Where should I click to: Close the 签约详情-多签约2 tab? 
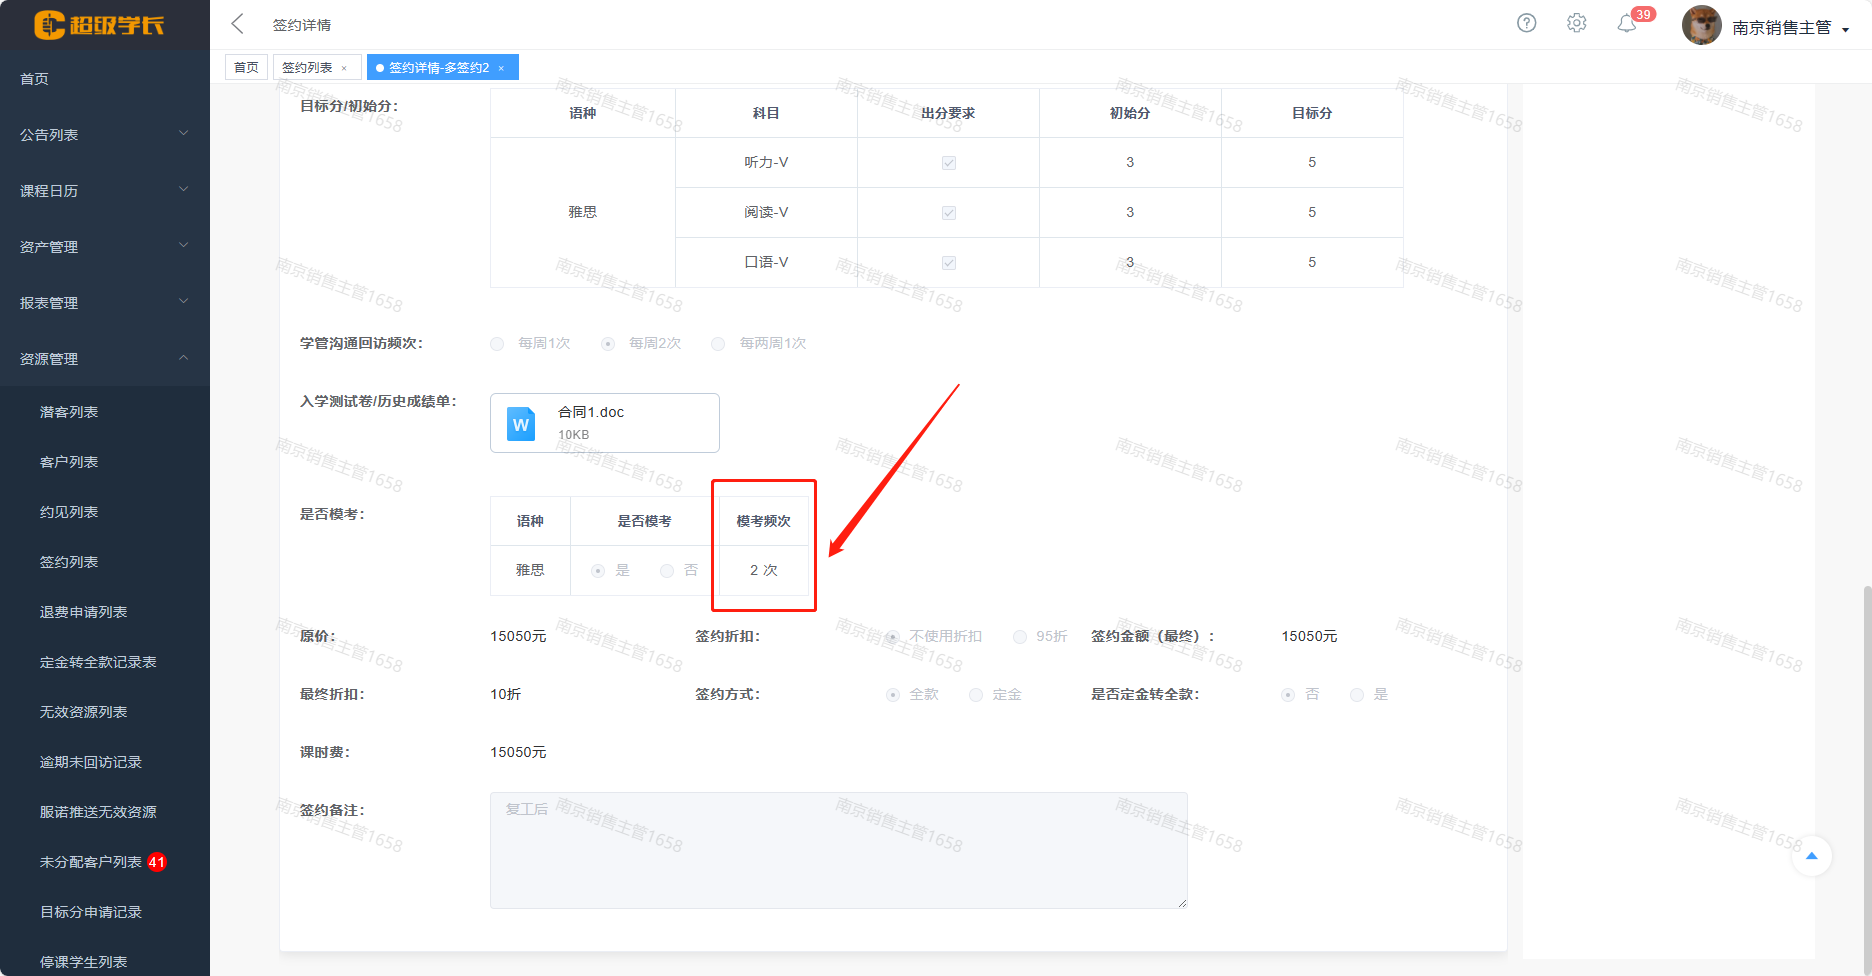tap(501, 68)
